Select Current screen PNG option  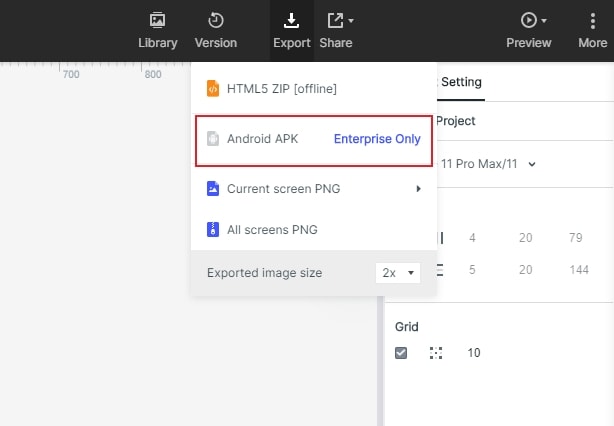tap(283, 188)
